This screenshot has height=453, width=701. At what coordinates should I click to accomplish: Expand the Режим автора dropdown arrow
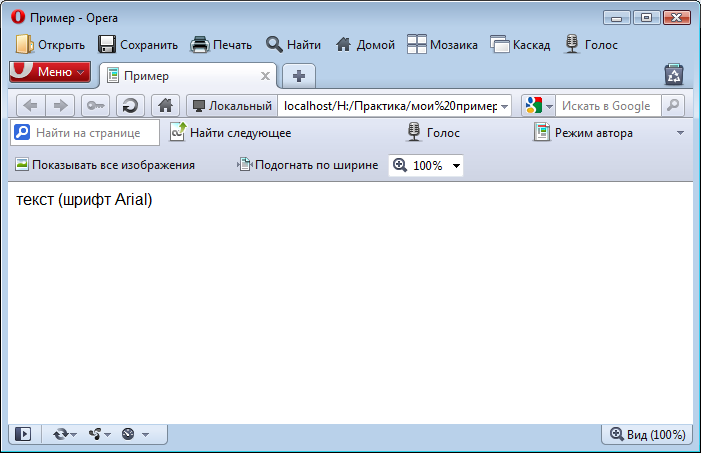[x=680, y=133]
